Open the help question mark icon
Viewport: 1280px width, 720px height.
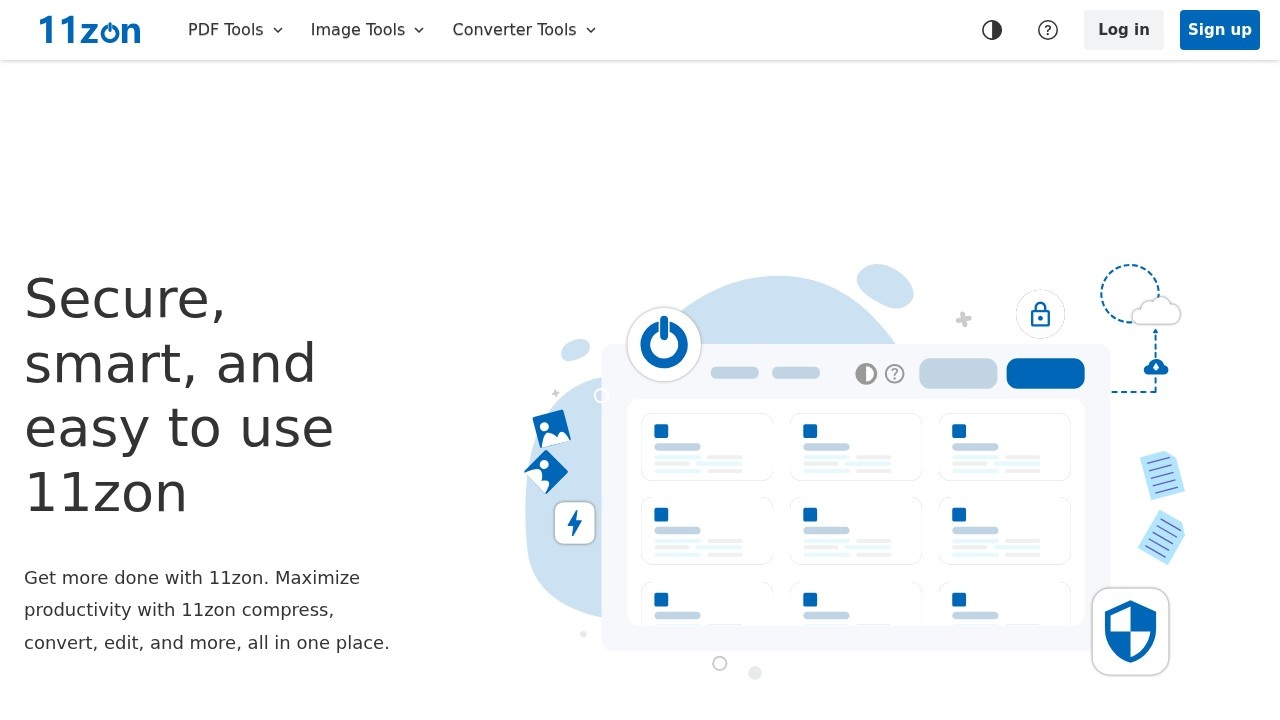click(x=1047, y=30)
